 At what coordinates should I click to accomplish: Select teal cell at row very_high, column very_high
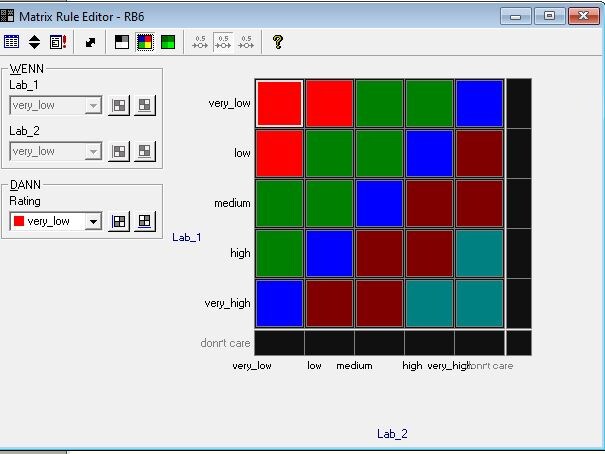480,304
